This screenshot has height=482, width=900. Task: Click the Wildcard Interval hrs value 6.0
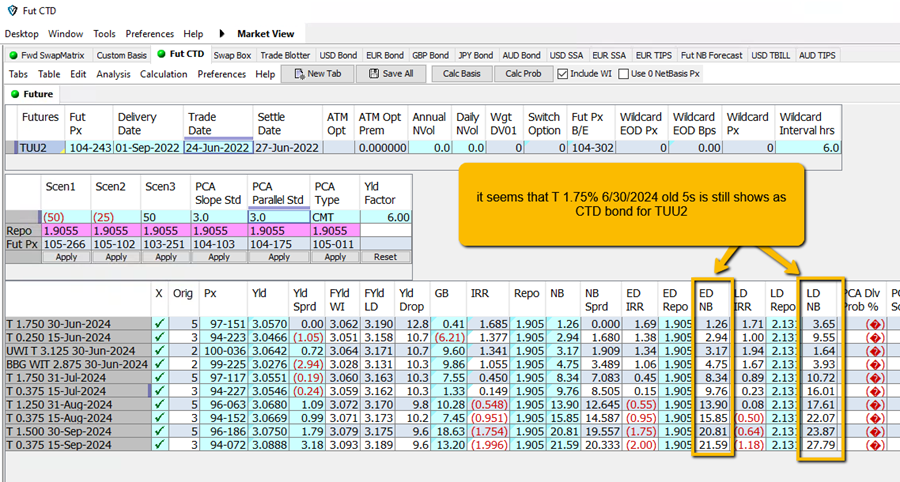point(808,147)
